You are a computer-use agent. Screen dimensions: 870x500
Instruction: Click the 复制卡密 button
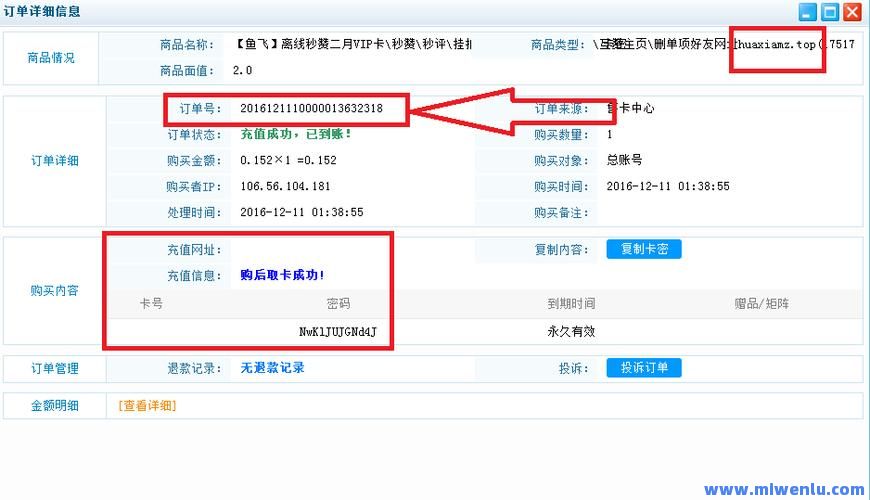(643, 250)
